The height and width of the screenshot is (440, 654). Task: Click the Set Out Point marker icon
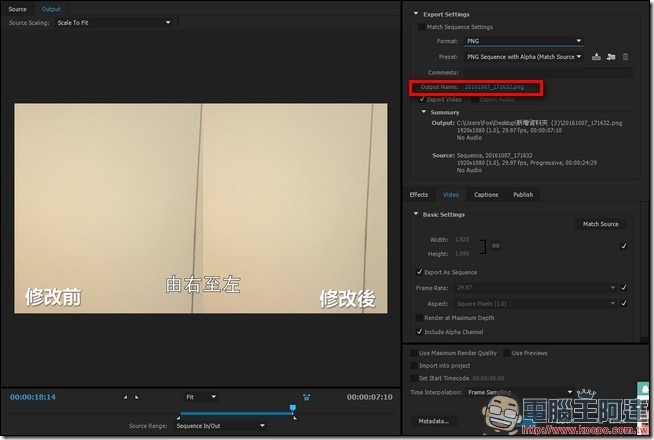[137, 397]
